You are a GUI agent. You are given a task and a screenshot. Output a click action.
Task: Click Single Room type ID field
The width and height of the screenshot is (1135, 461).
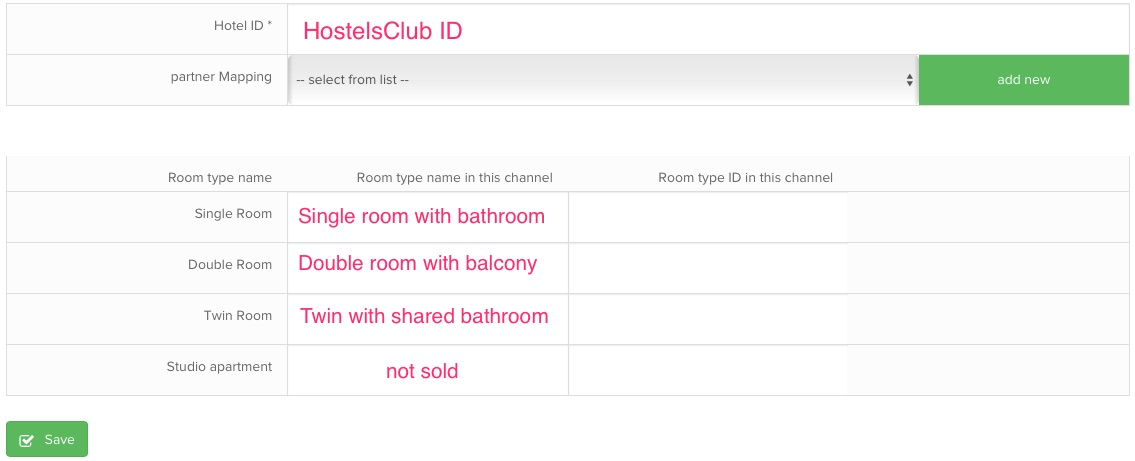[x=707, y=217]
